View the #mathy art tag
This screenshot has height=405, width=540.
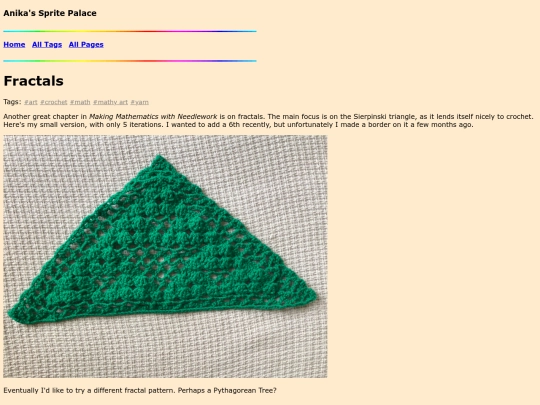(110, 102)
